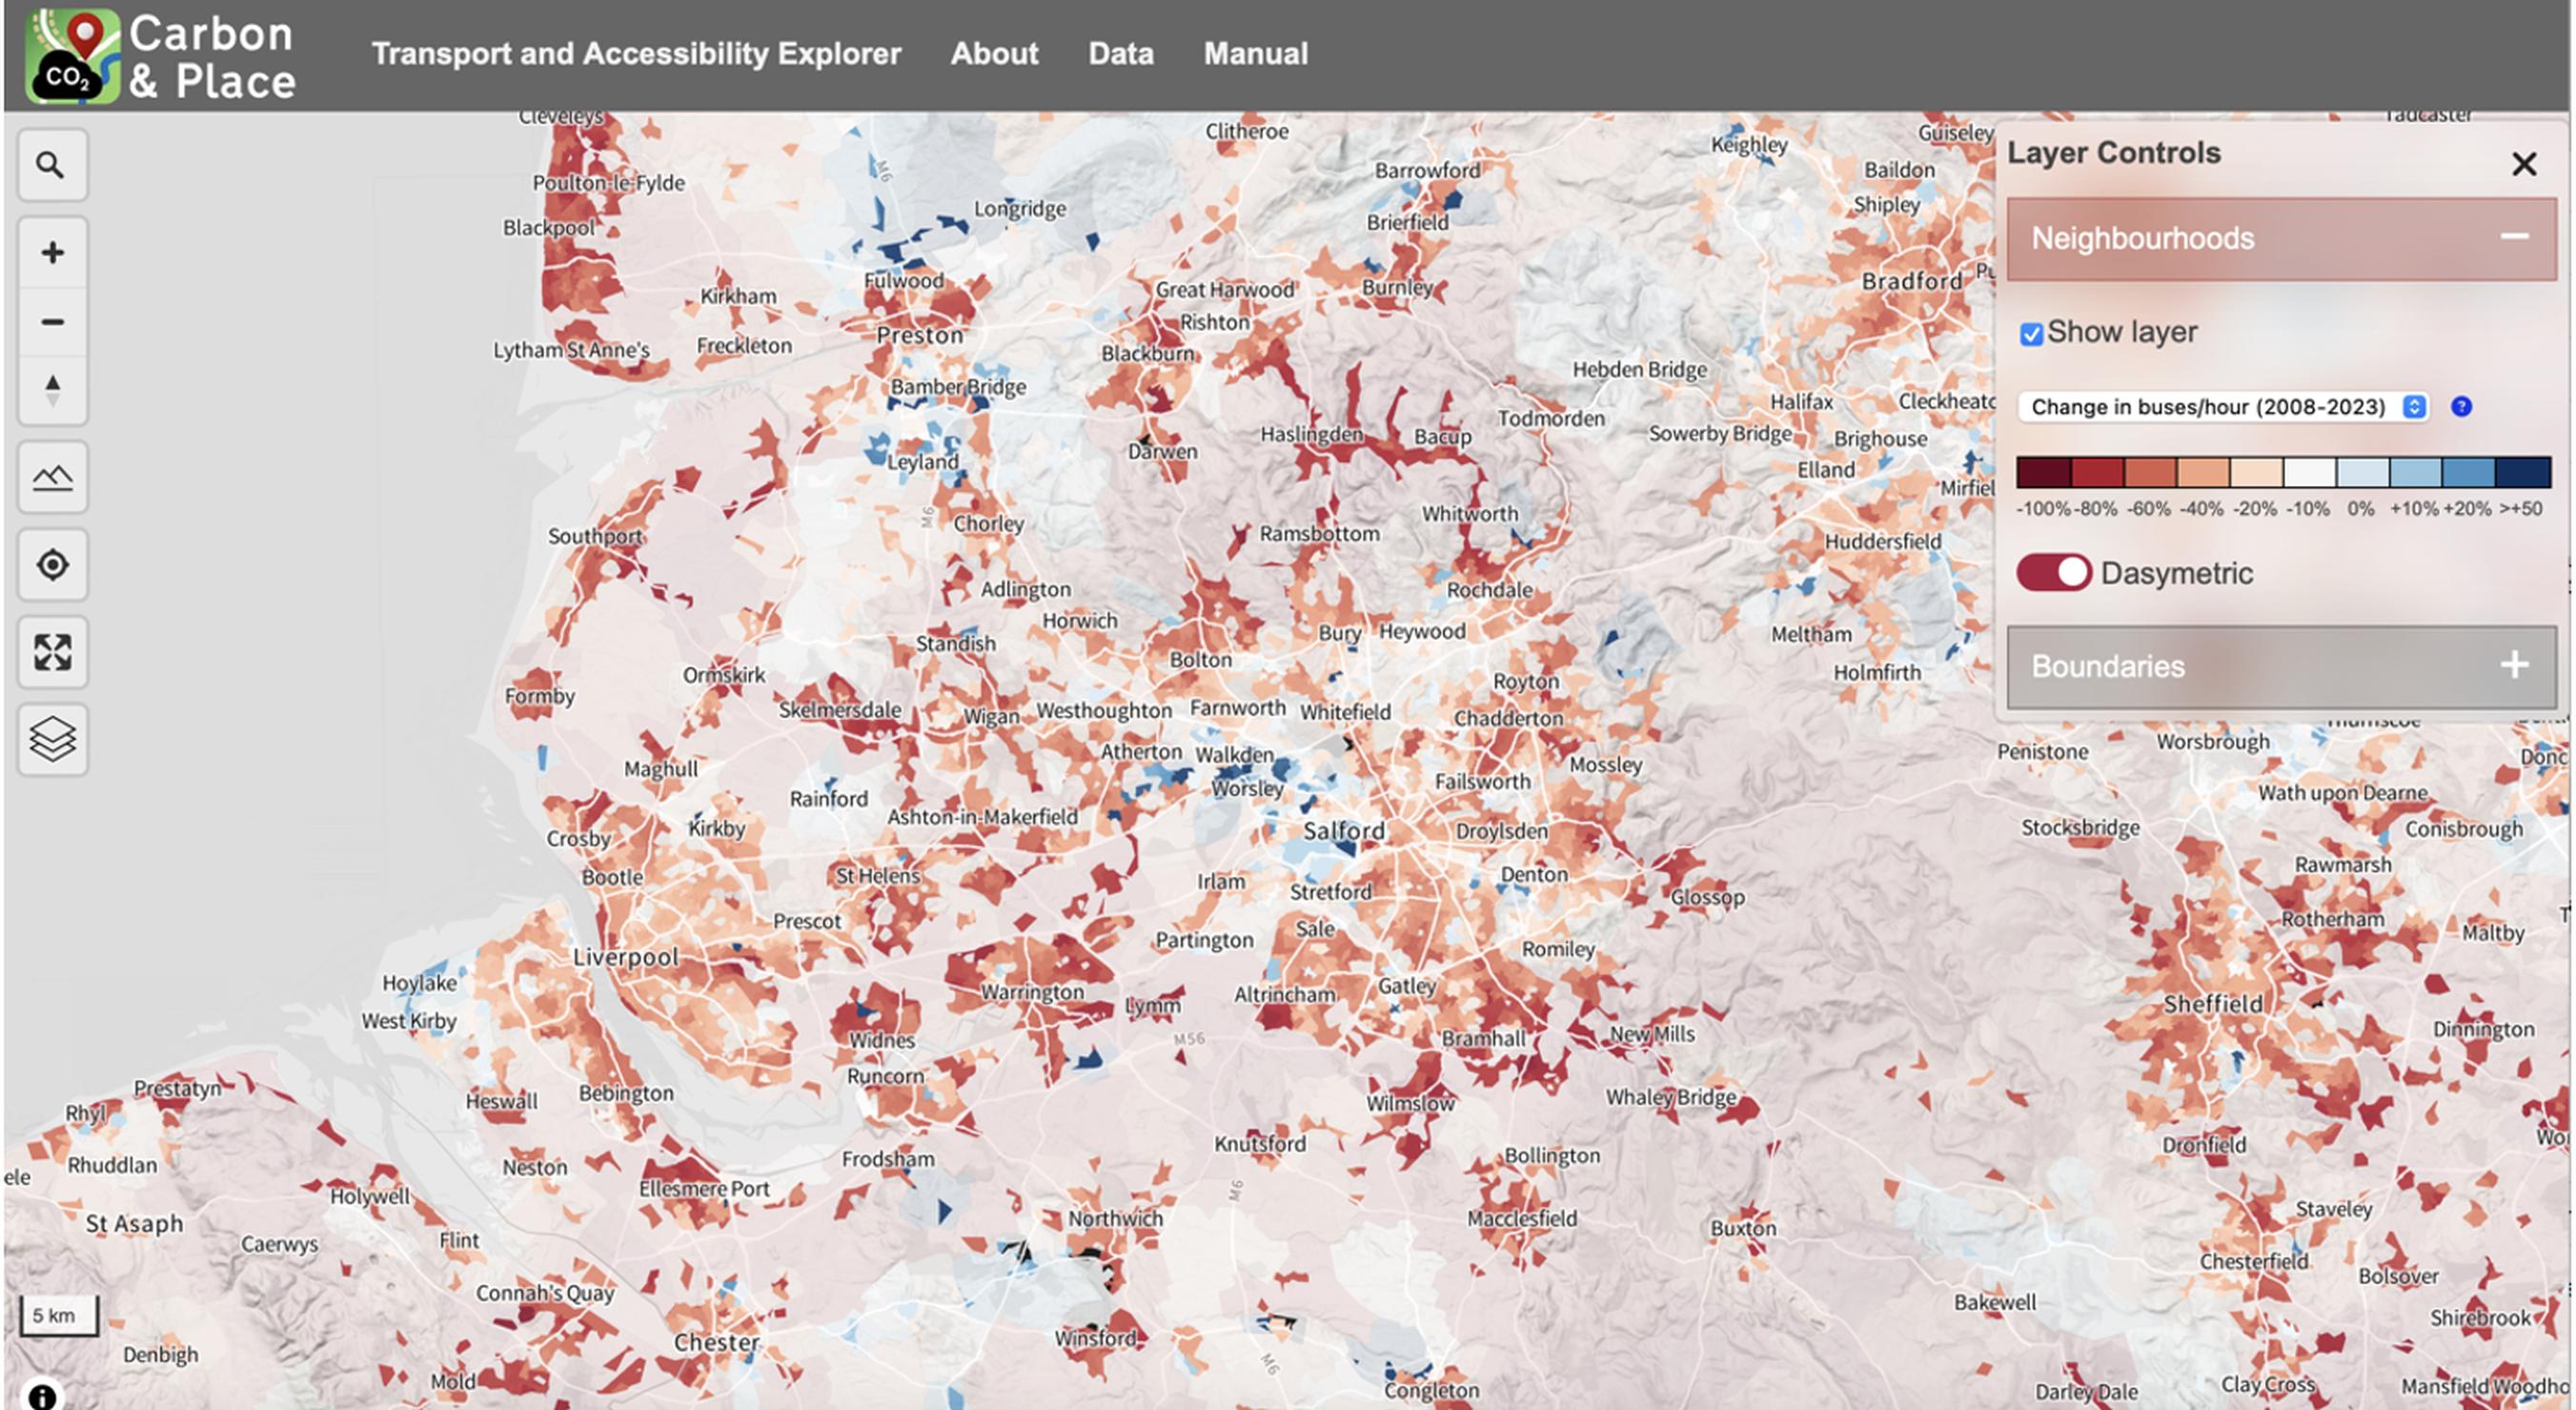Click the Rotherham label on map
Image resolution: width=2576 pixels, height=1410 pixels.
pyautogui.click(x=2332, y=919)
